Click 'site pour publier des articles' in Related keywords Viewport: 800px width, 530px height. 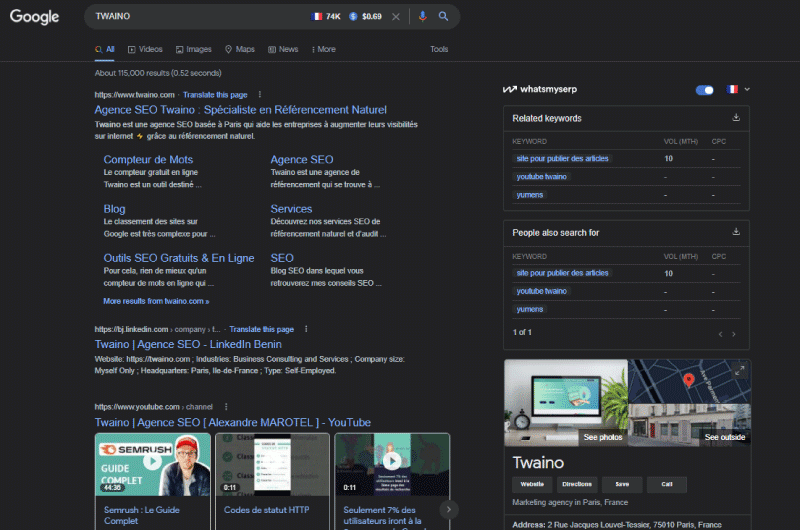pyautogui.click(x=562, y=159)
